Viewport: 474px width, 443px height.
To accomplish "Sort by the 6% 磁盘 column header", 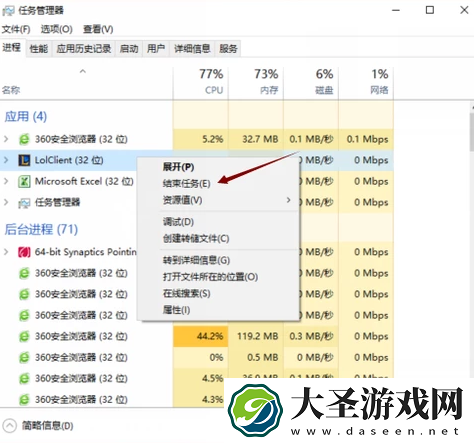I will (311, 82).
